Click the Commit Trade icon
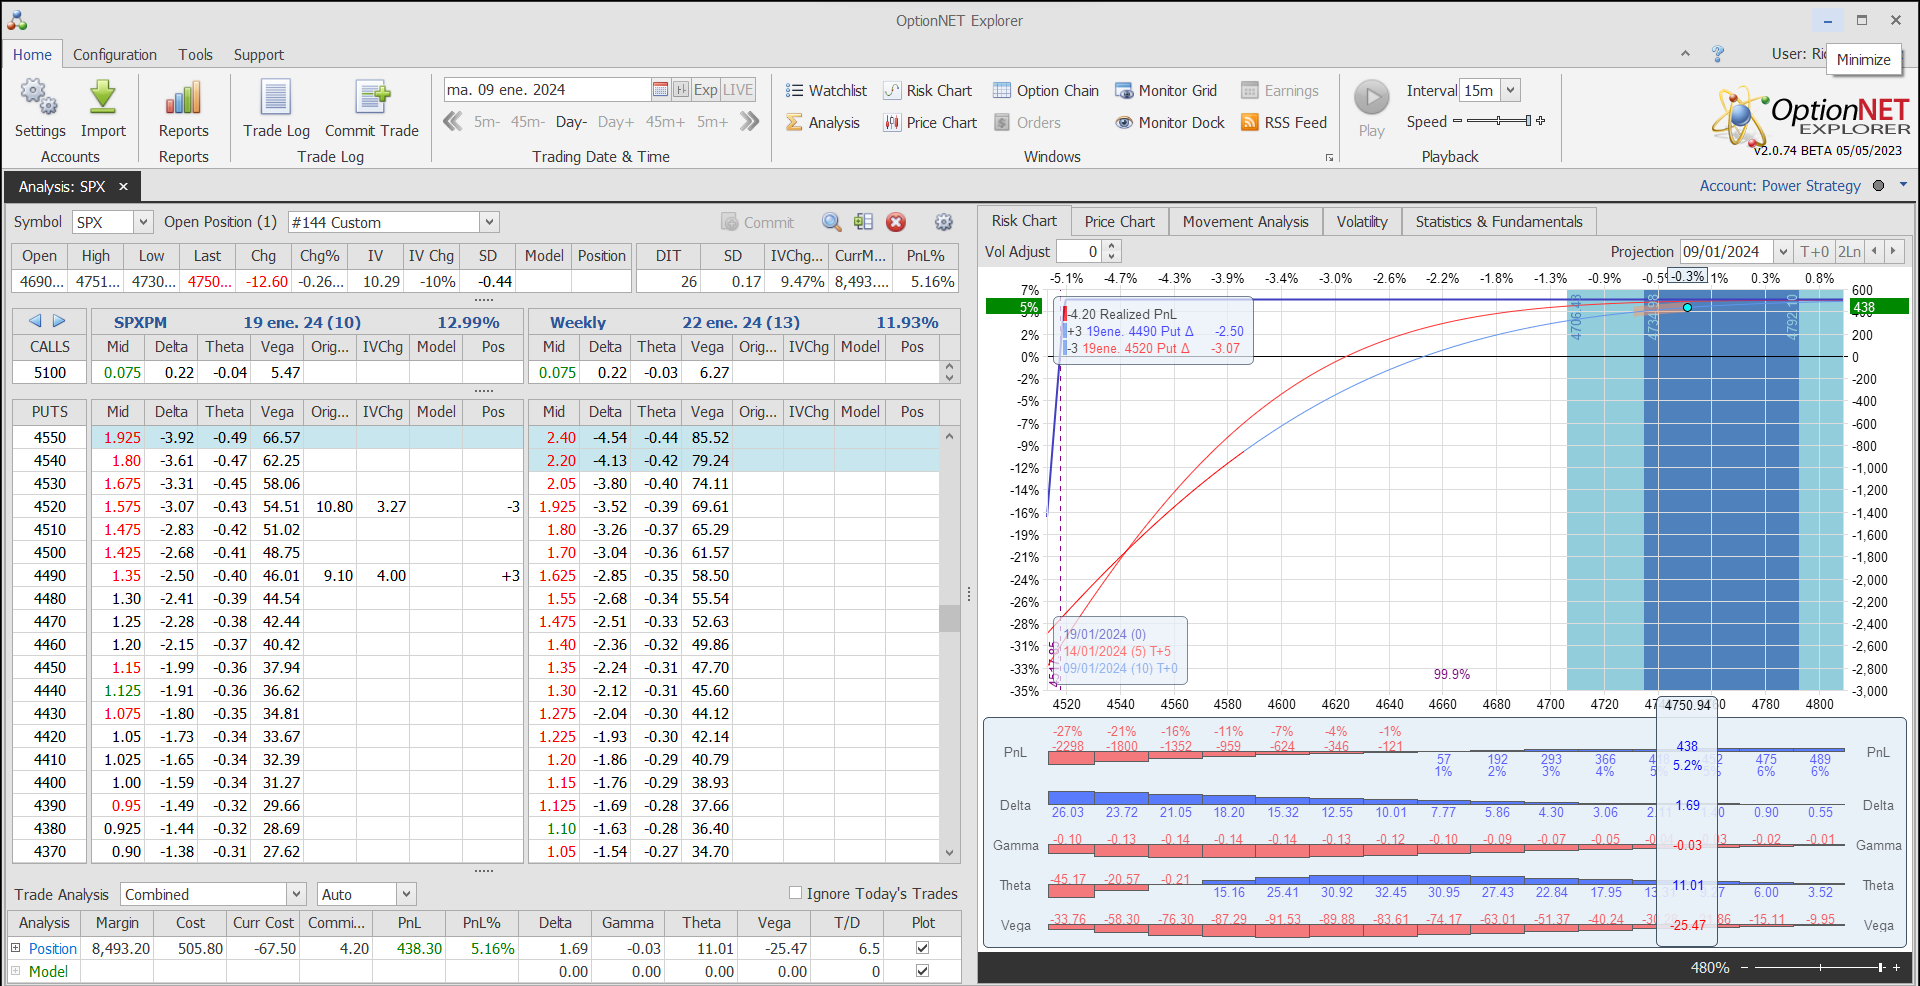 point(372,98)
